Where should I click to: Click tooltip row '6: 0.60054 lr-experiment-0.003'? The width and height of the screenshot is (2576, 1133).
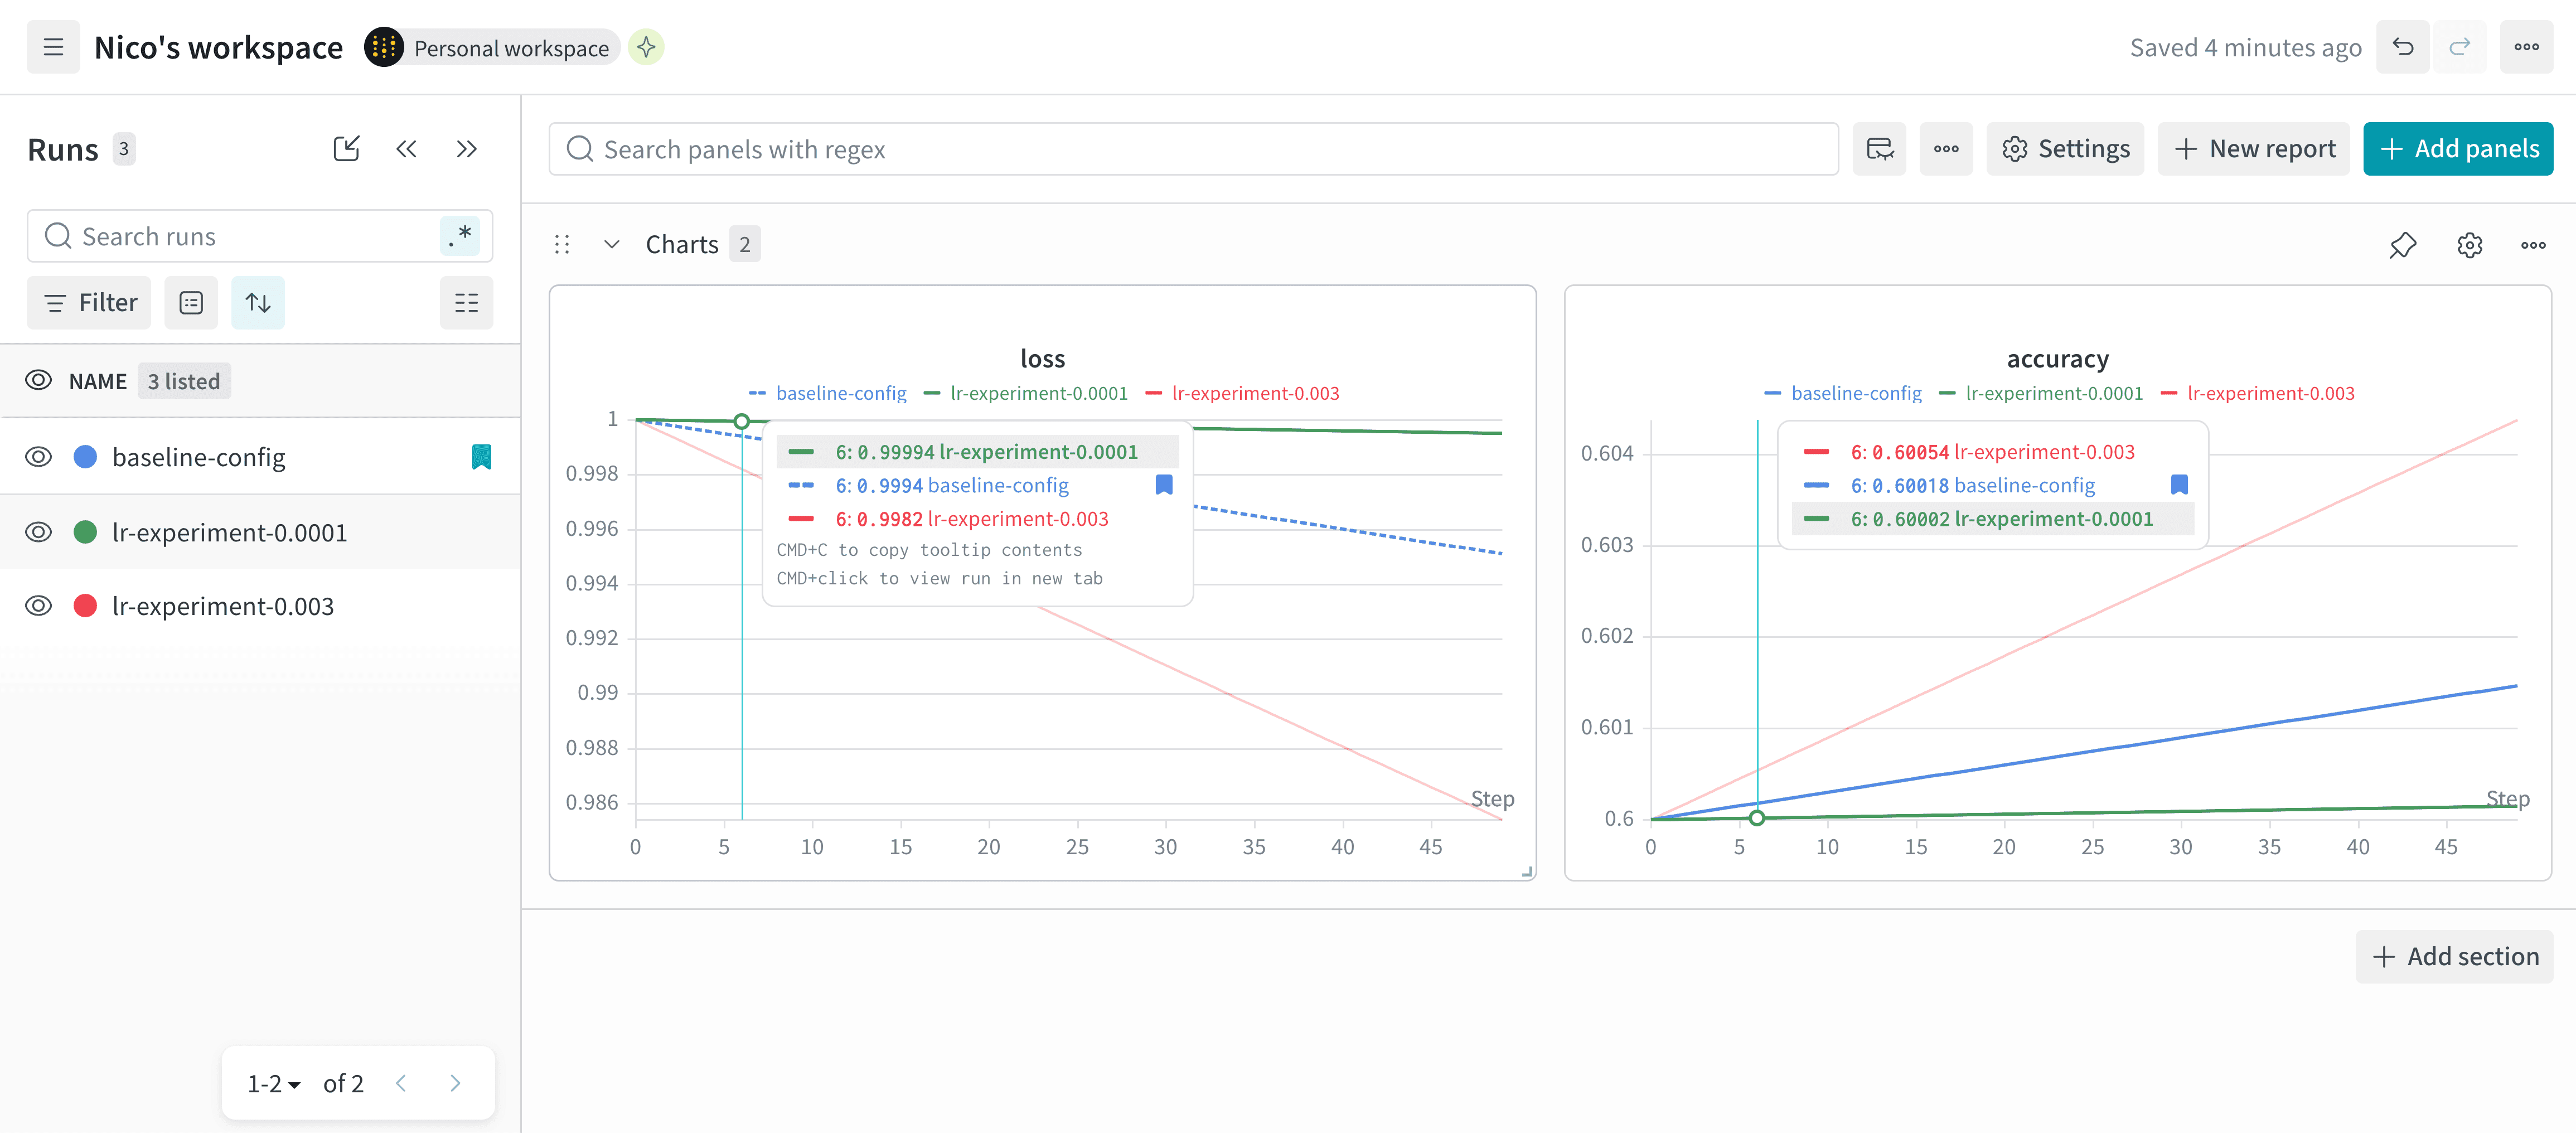(1993, 452)
